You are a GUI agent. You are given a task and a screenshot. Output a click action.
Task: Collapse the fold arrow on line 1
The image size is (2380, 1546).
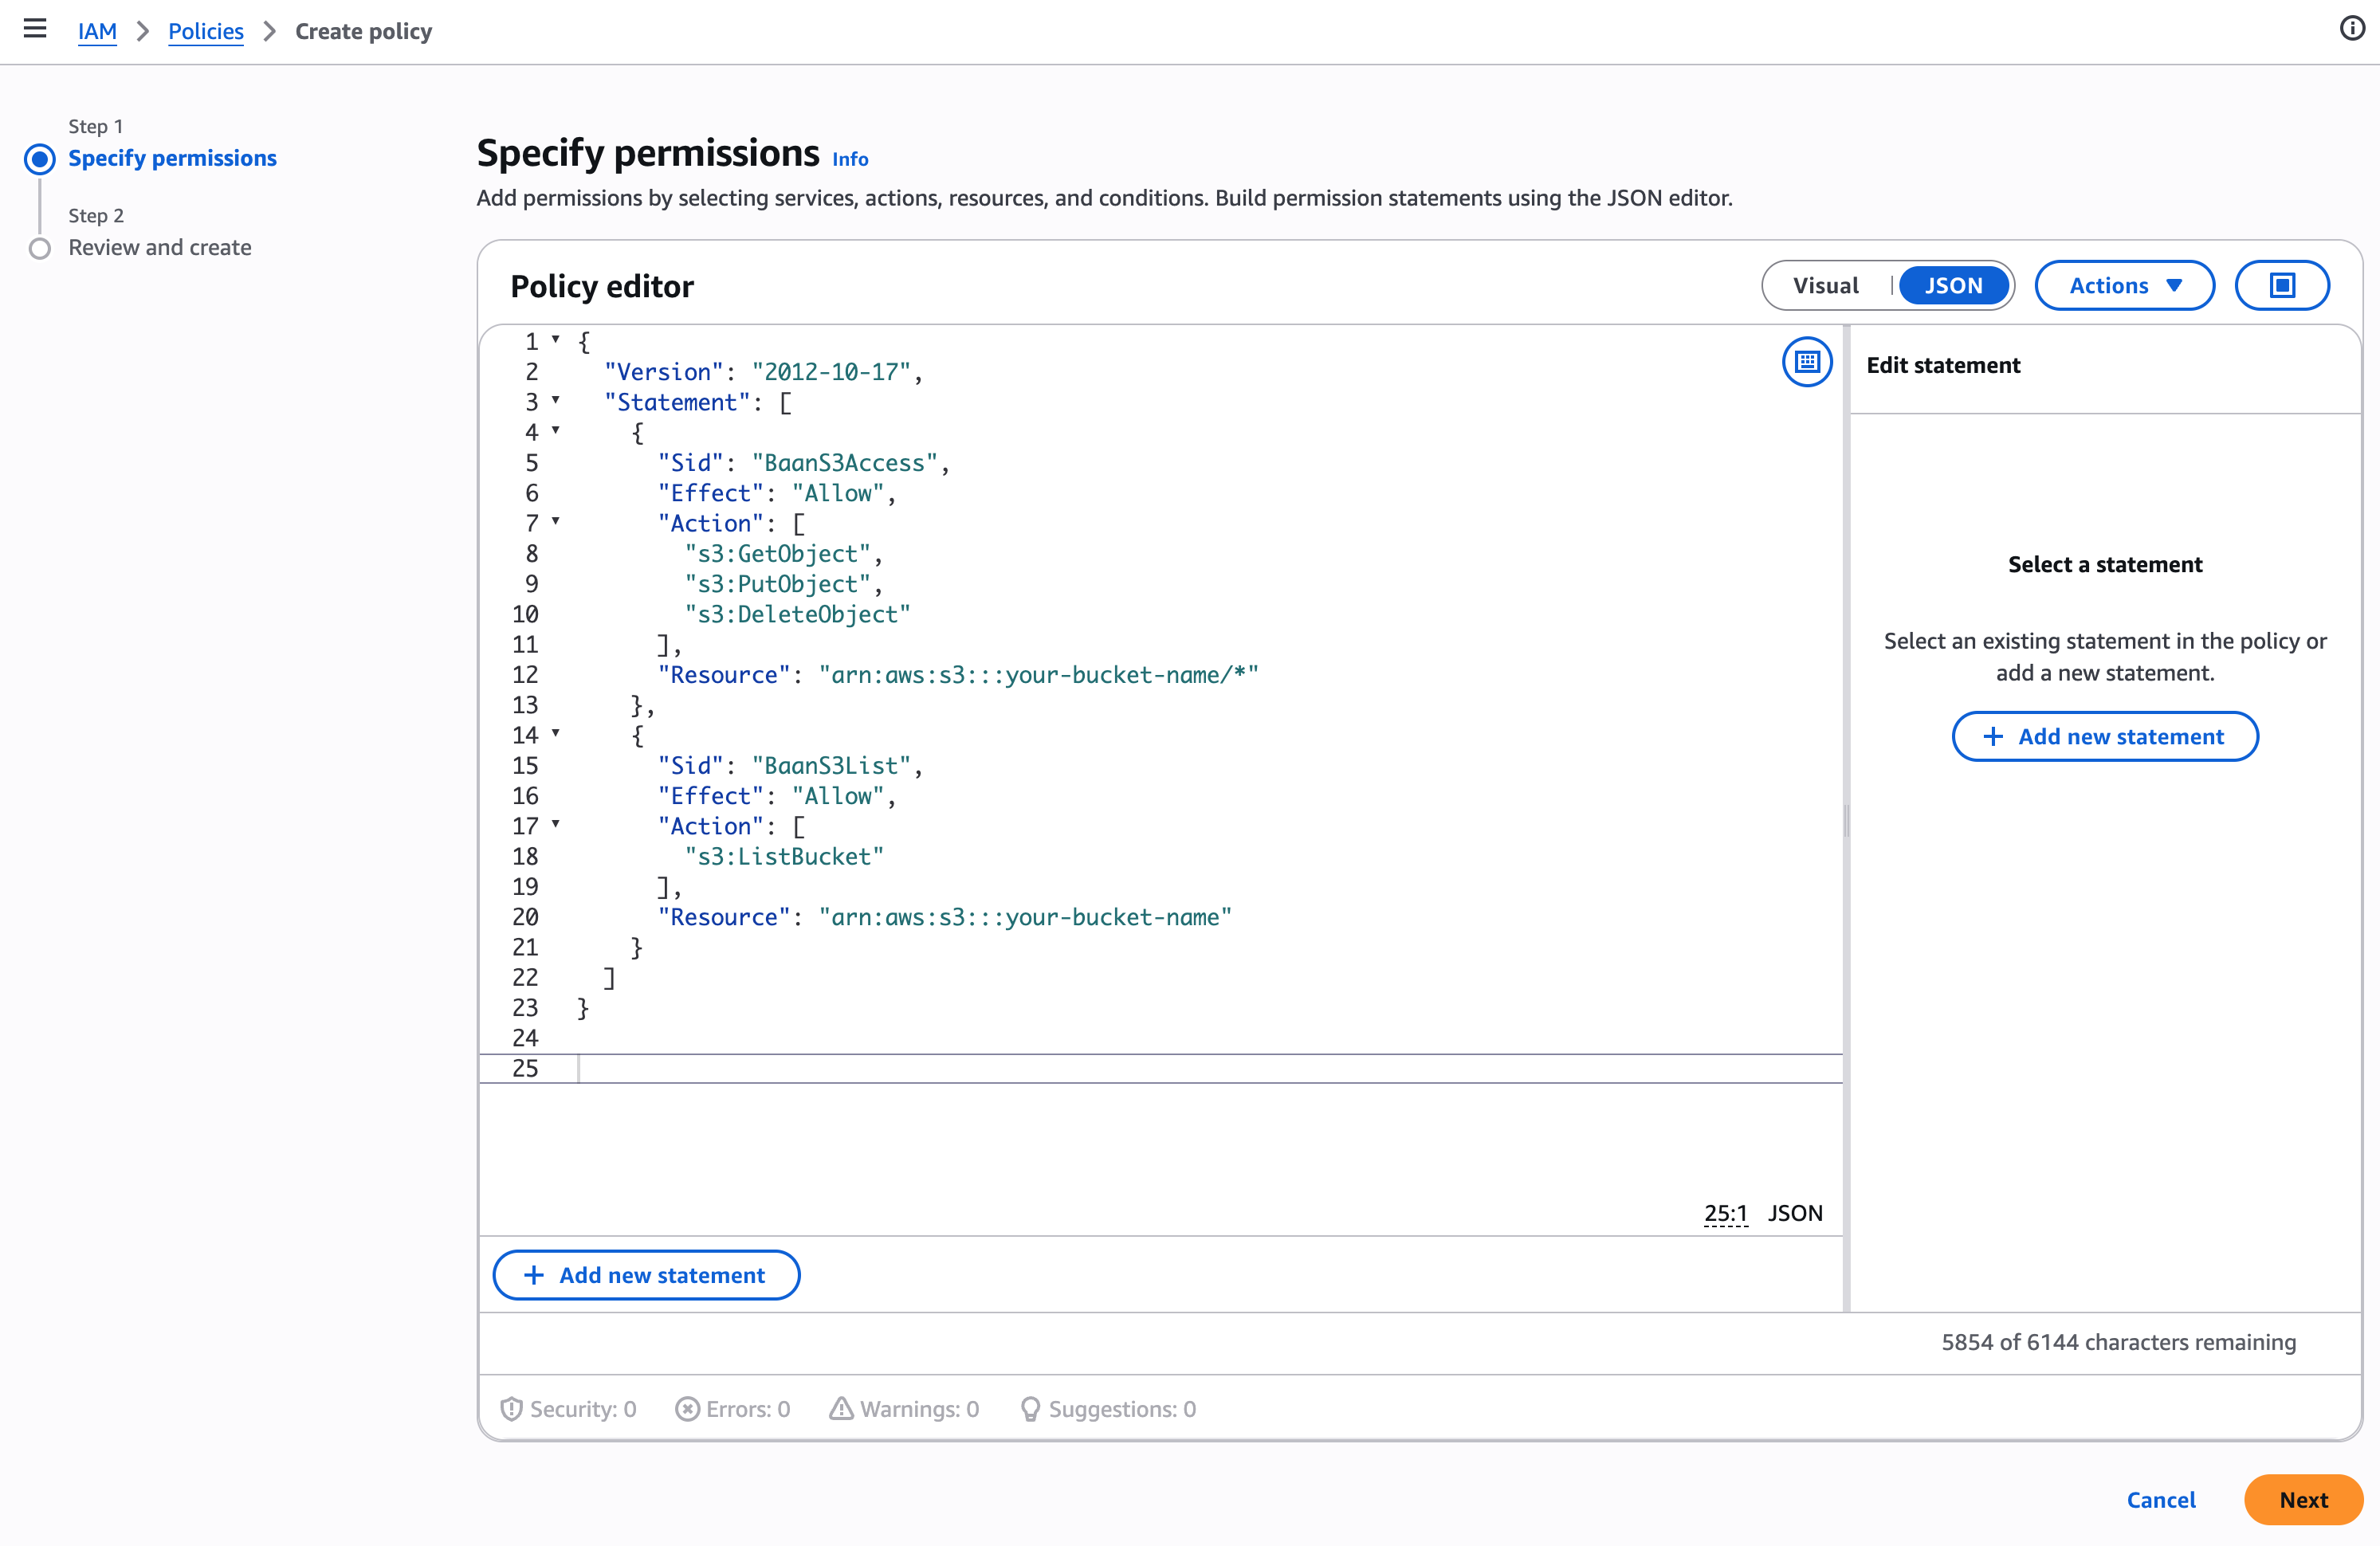coord(556,340)
